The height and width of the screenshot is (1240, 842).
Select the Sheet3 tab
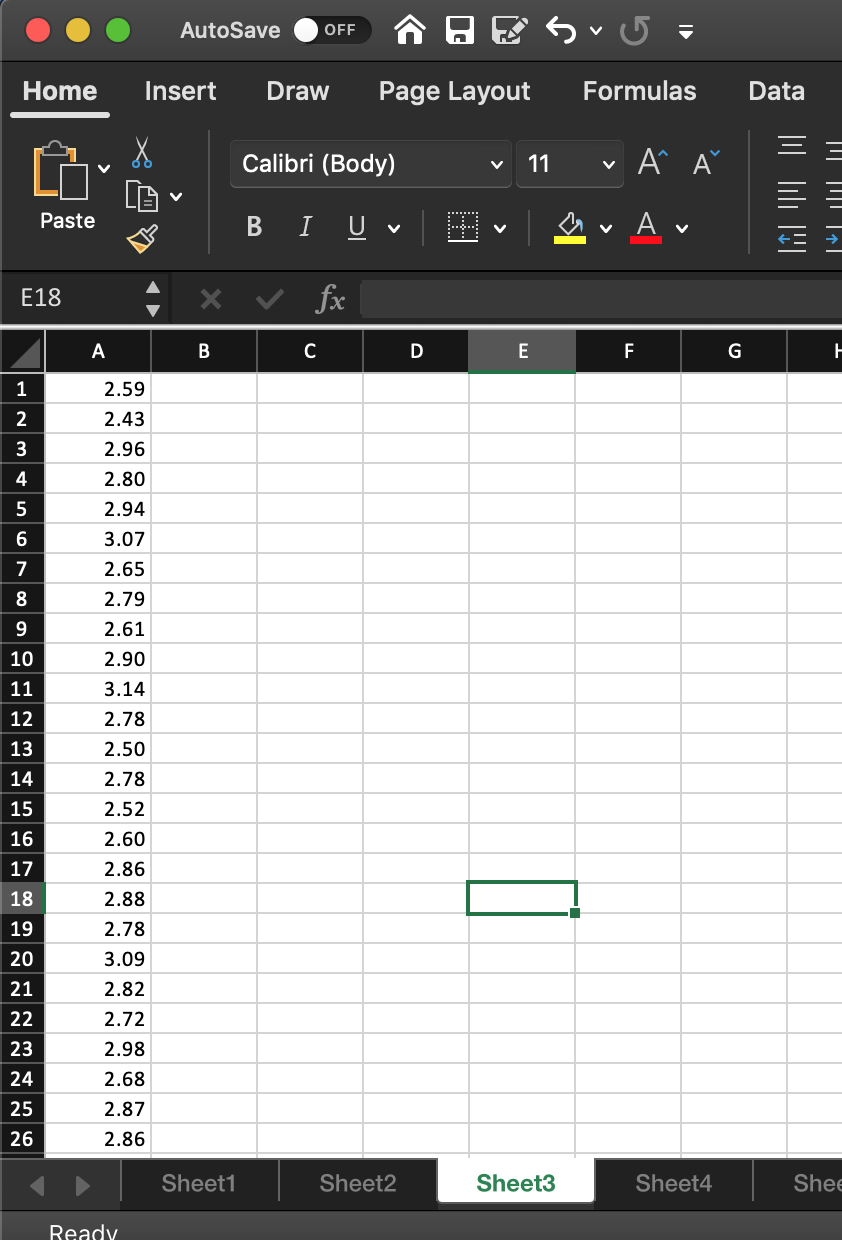point(516,1183)
